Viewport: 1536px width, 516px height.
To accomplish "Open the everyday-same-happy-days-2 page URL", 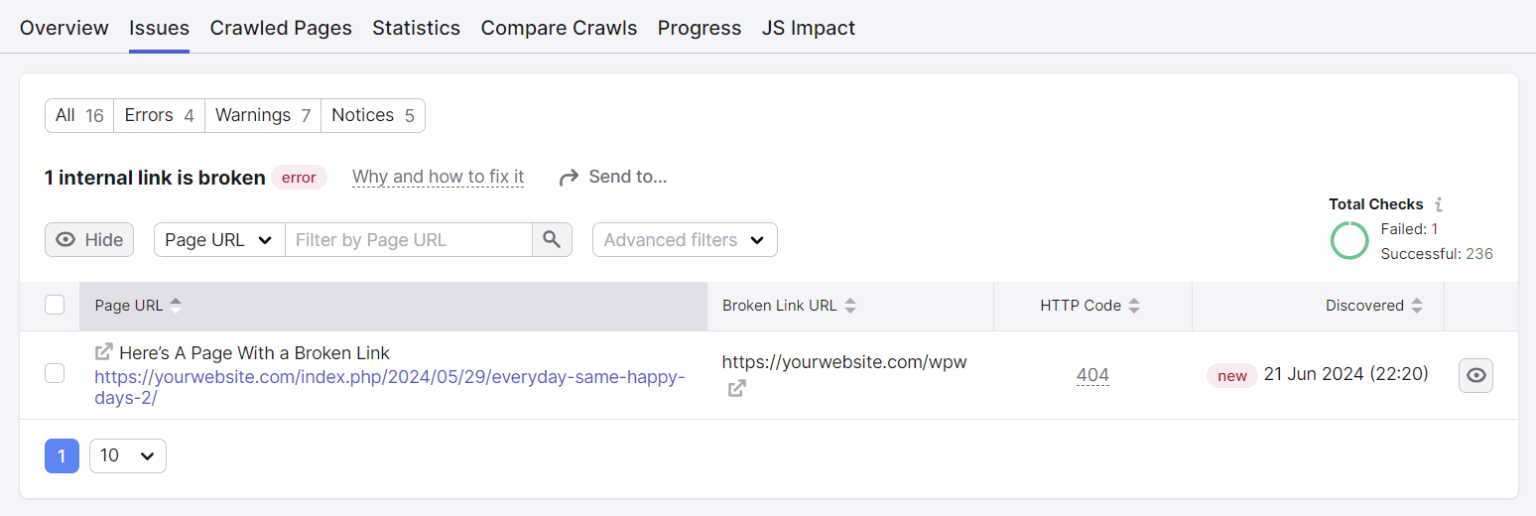I will (x=390, y=387).
